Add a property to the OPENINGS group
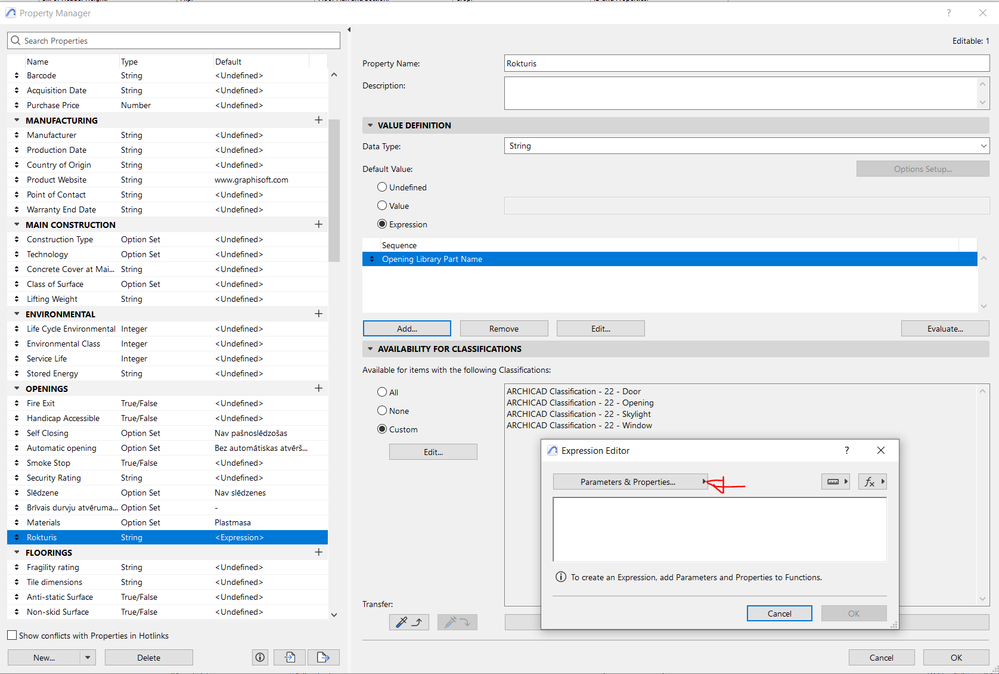This screenshot has width=999, height=674. [x=319, y=388]
